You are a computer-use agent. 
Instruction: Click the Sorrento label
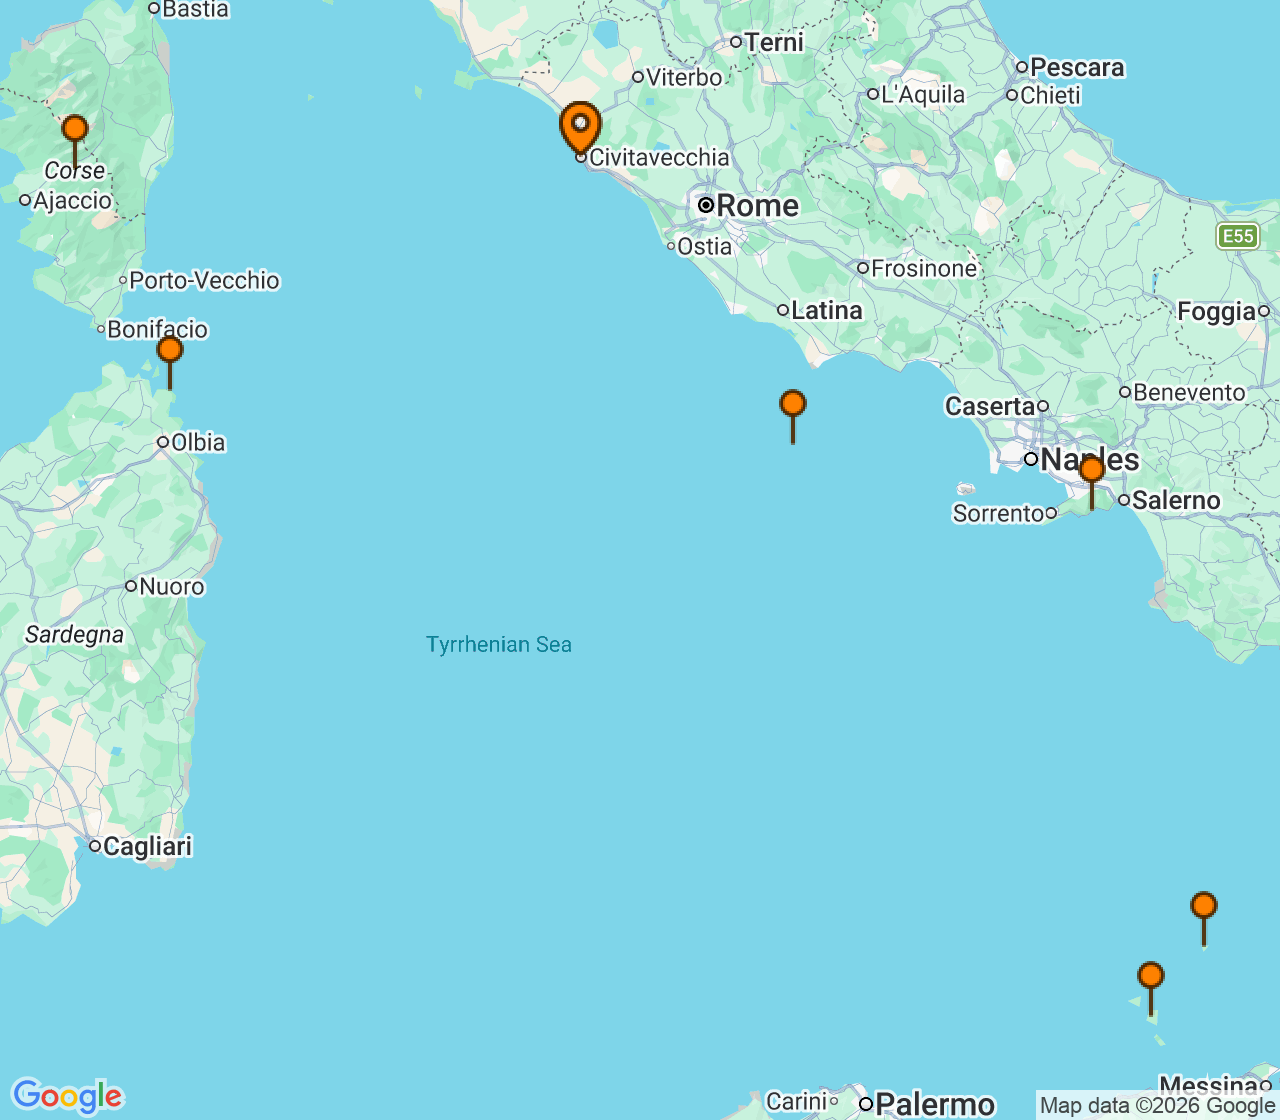point(998,513)
